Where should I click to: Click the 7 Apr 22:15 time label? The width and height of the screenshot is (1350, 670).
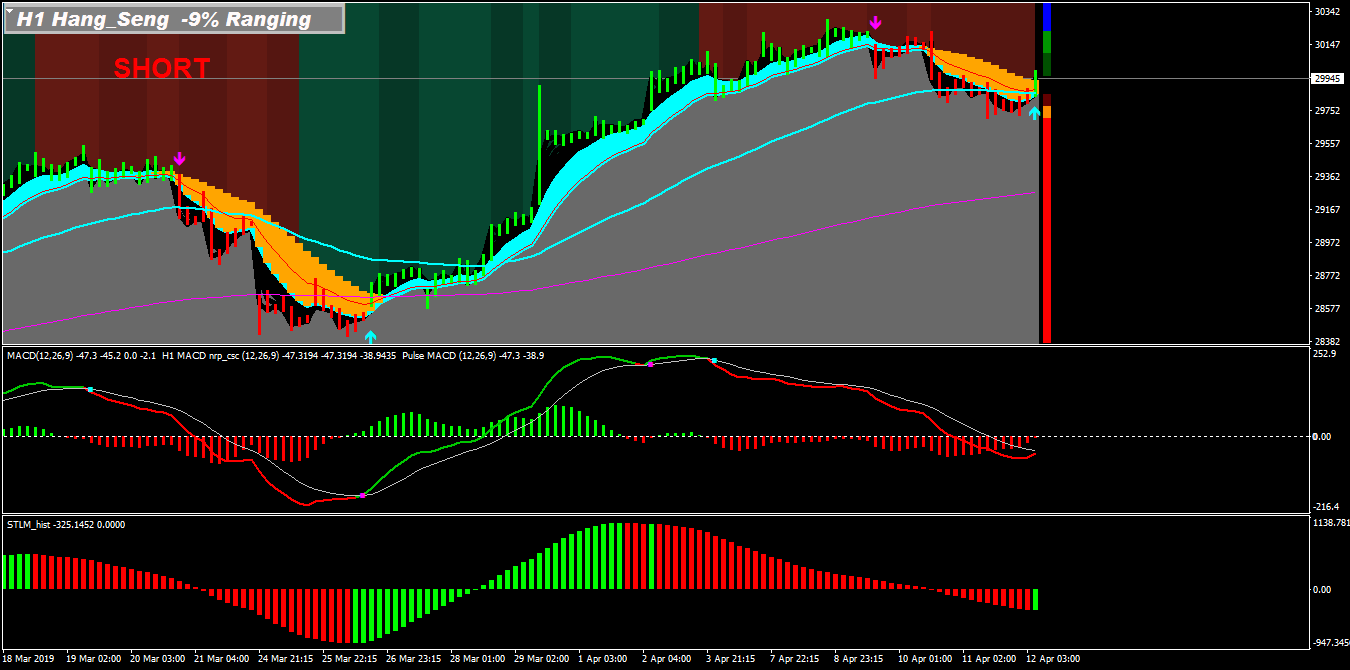pyautogui.click(x=794, y=659)
